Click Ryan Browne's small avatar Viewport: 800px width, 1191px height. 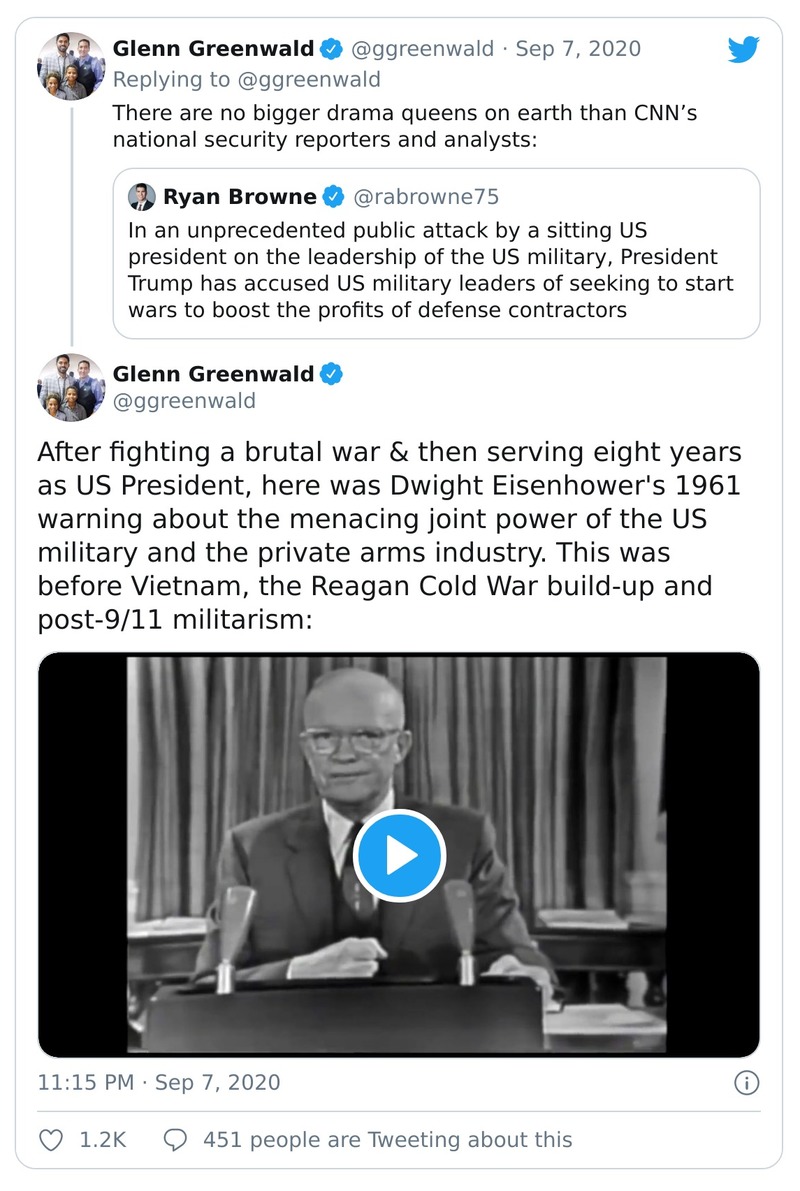click(142, 197)
